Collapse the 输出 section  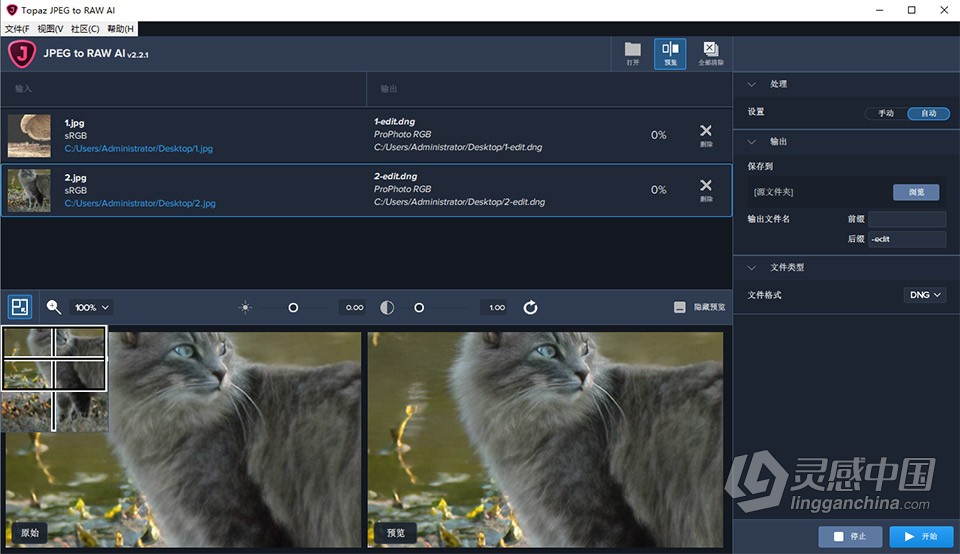[x=752, y=142]
